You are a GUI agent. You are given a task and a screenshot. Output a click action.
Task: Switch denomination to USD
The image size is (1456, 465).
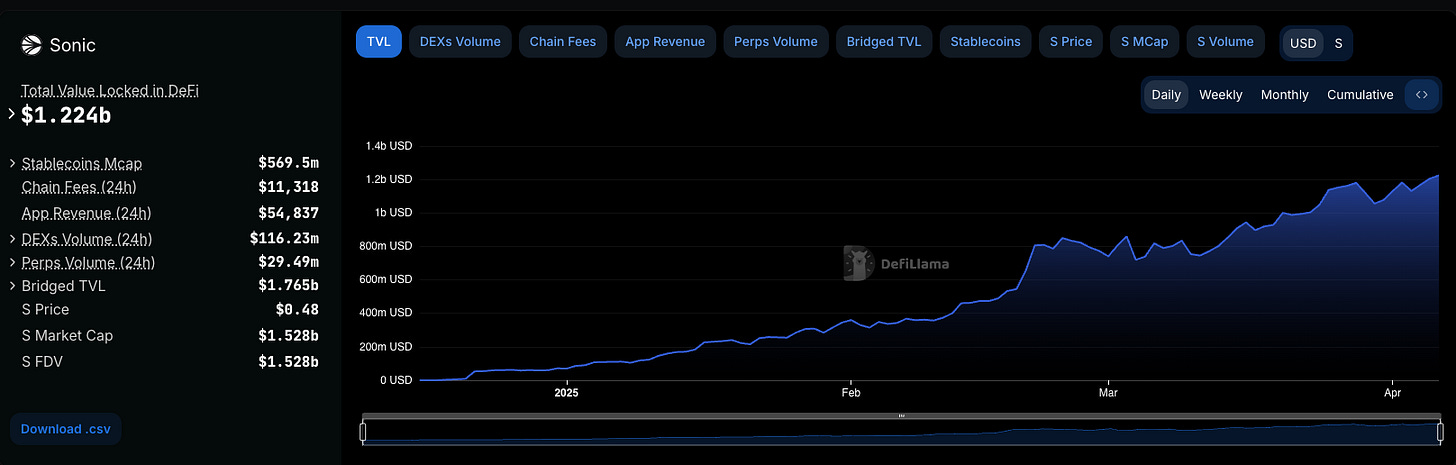pos(1303,43)
